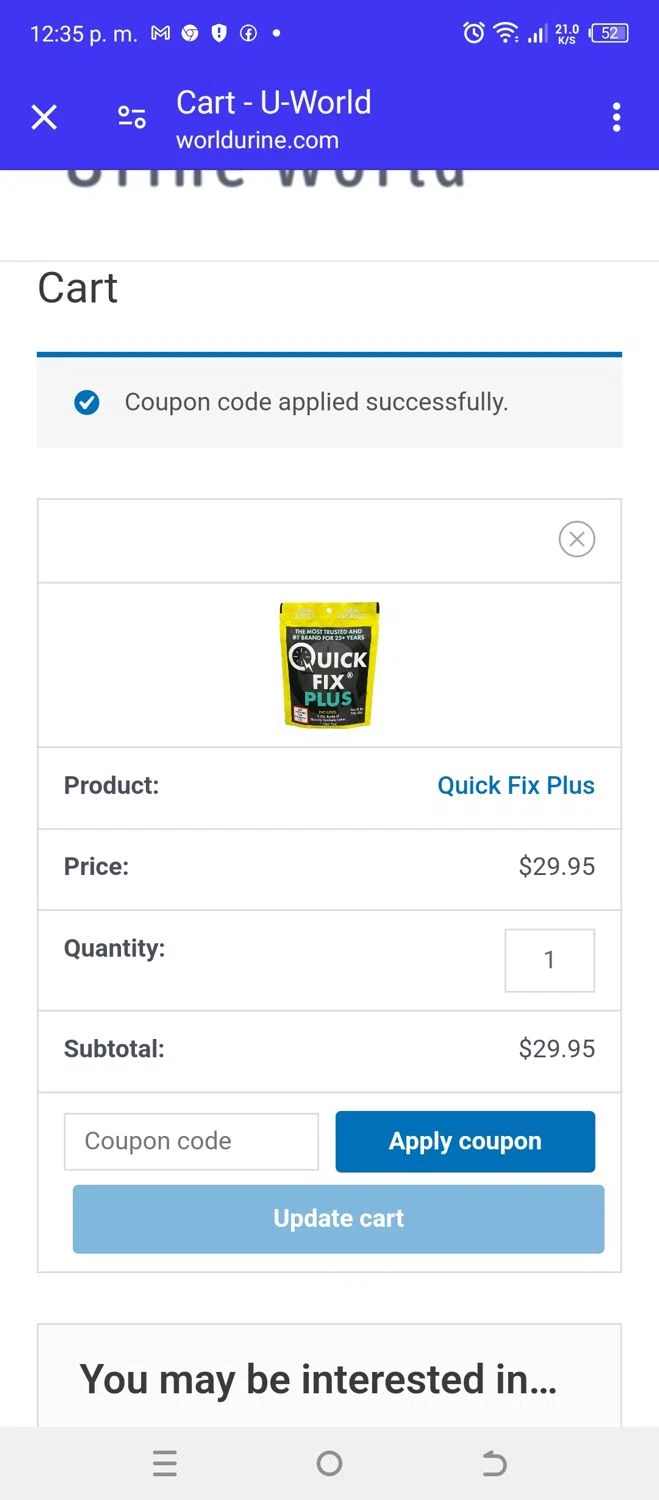Screen dimensions: 659x1500
Task: Tap the Facebook notification icon in status bar
Action: 248,34
